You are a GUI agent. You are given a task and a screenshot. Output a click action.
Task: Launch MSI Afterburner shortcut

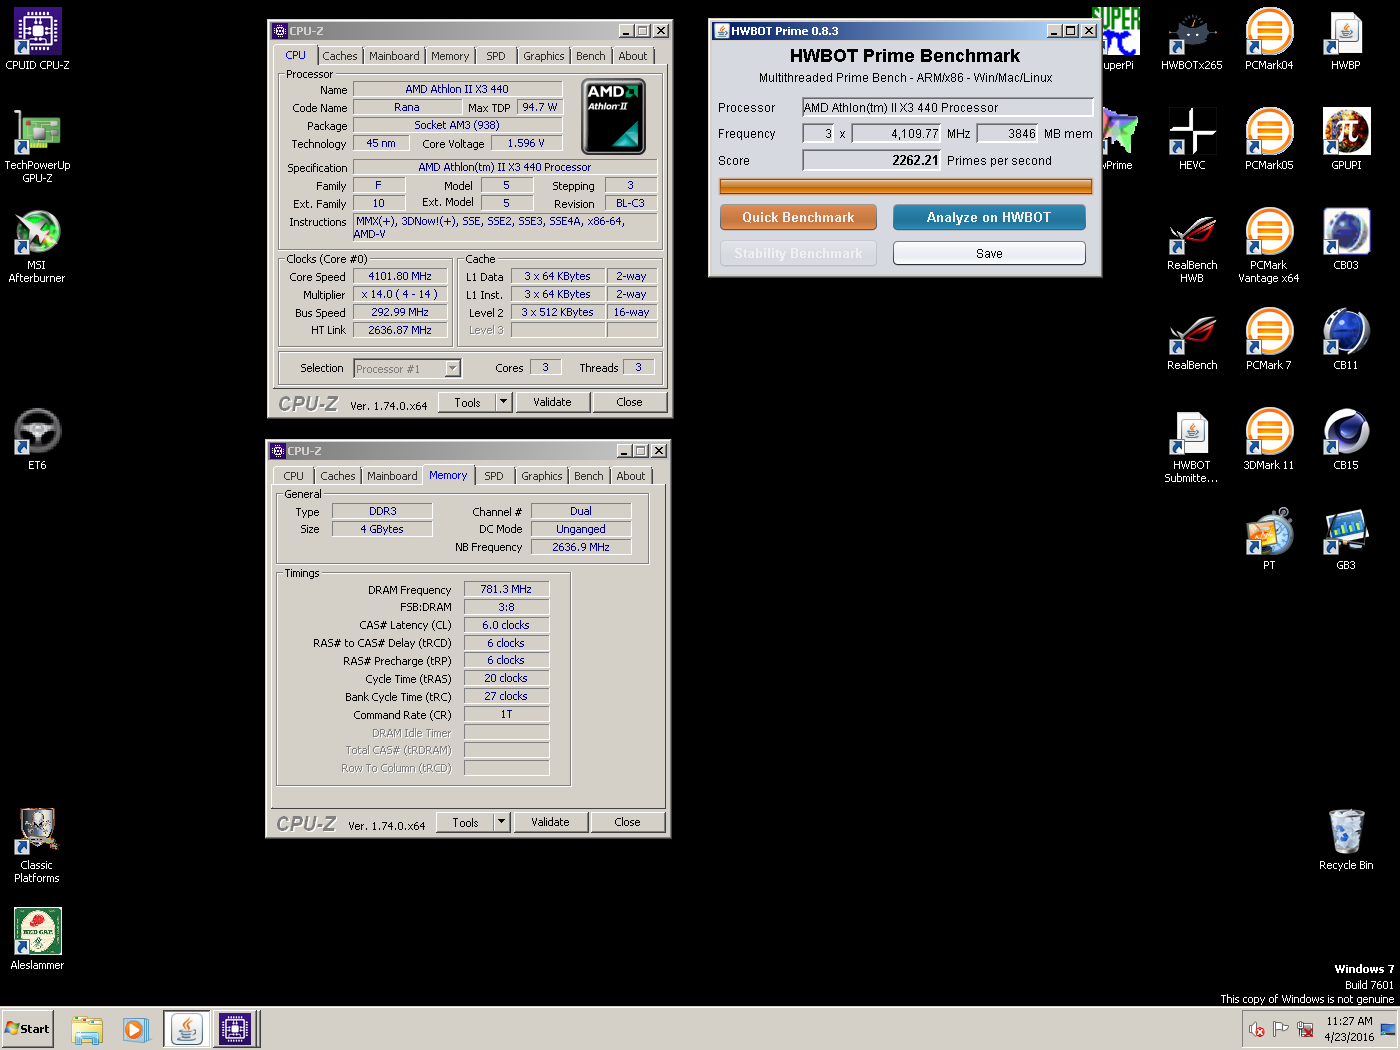pos(37,246)
